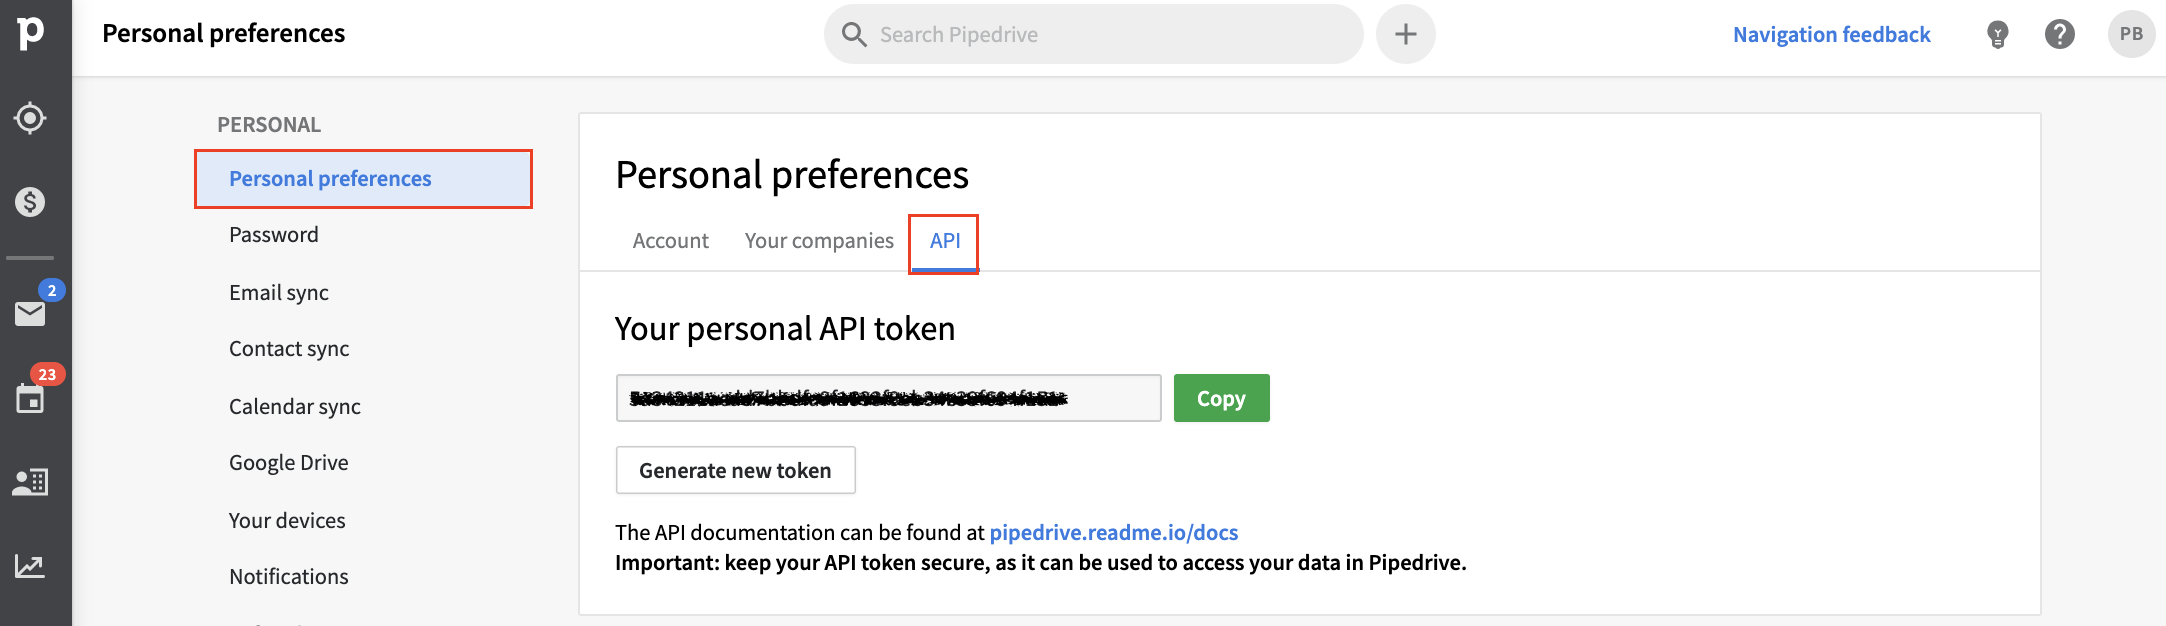
Task: Click the quick add plus button
Action: tap(1406, 34)
